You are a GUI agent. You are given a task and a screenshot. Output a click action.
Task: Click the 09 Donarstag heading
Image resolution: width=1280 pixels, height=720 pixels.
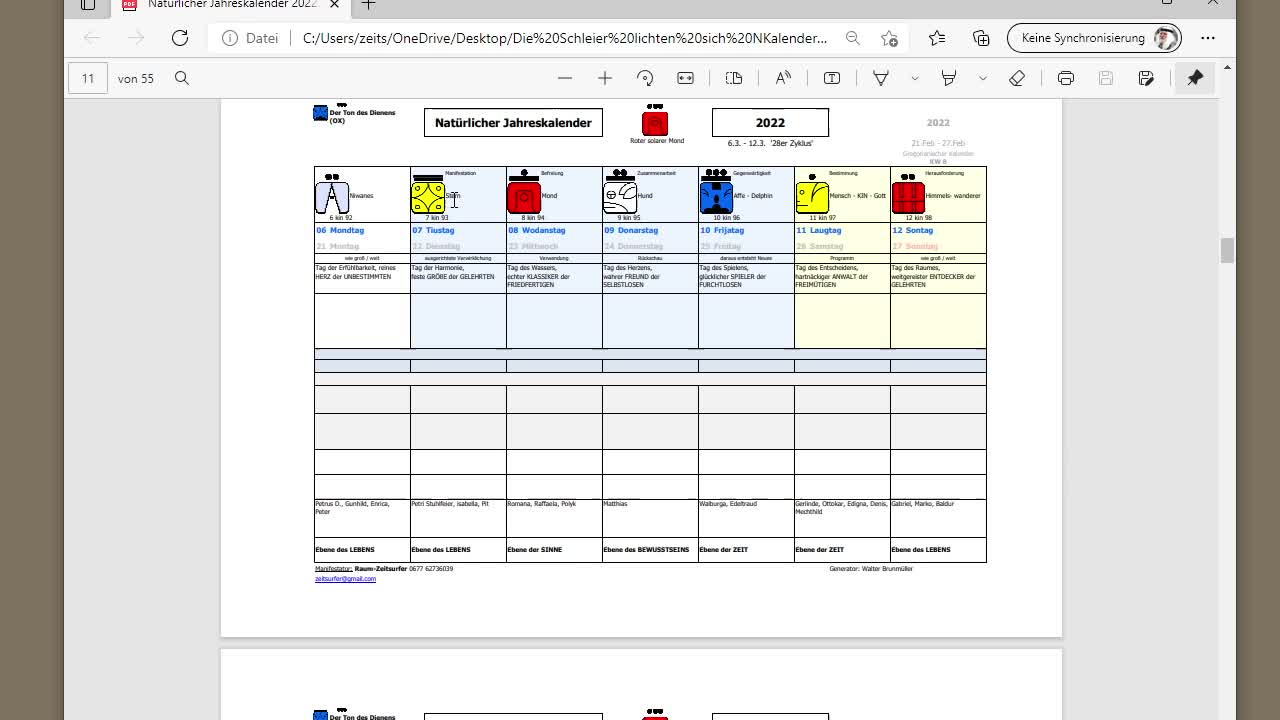click(631, 231)
